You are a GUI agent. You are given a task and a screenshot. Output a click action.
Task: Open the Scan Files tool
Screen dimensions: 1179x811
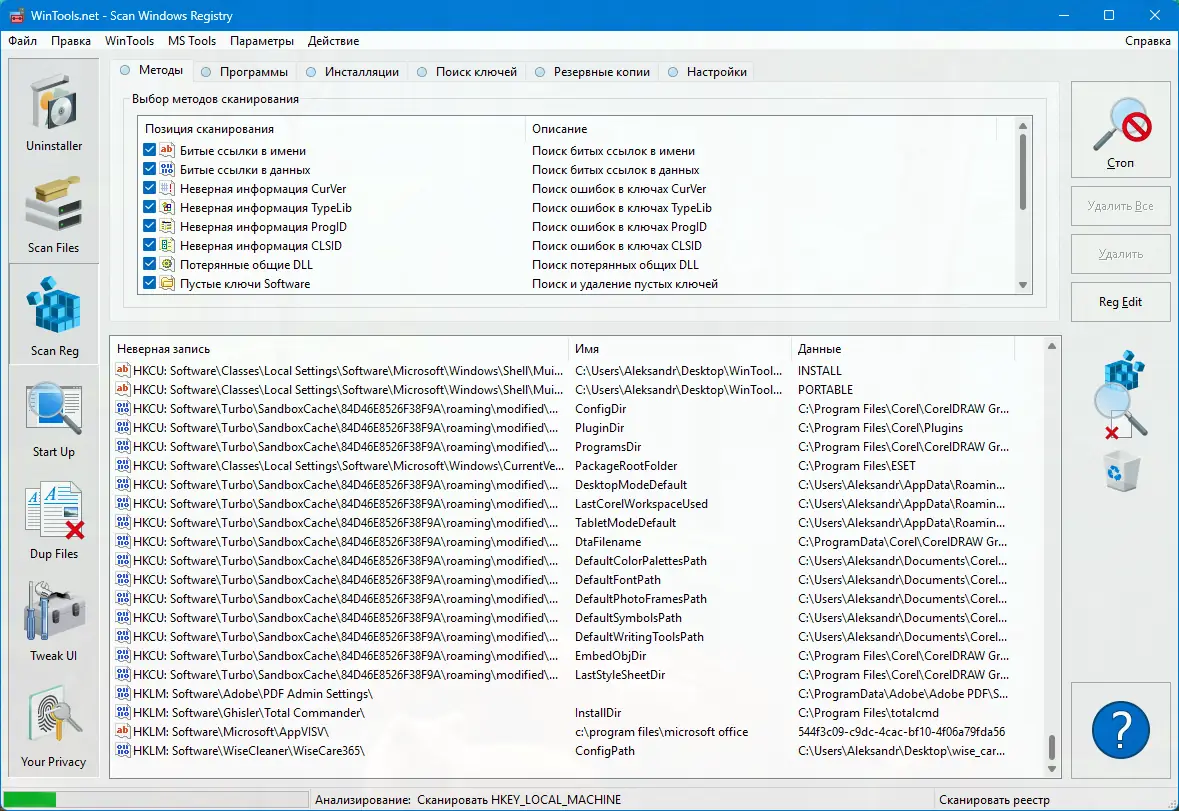(53, 212)
